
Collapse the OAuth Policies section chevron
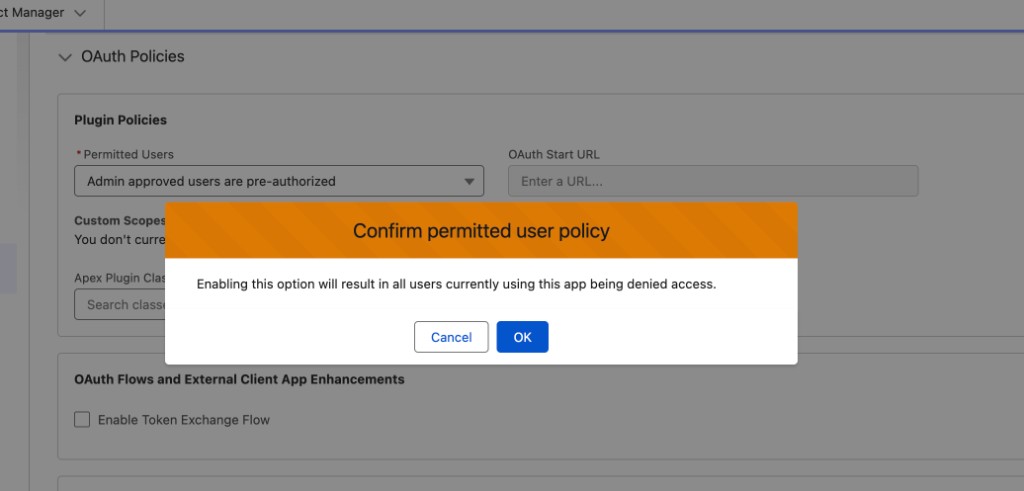[x=65, y=57]
